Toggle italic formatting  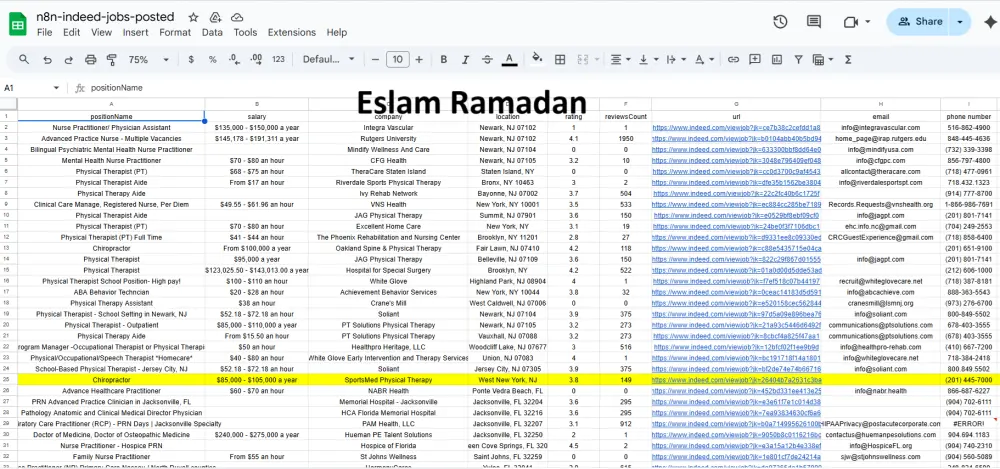(466, 59)
